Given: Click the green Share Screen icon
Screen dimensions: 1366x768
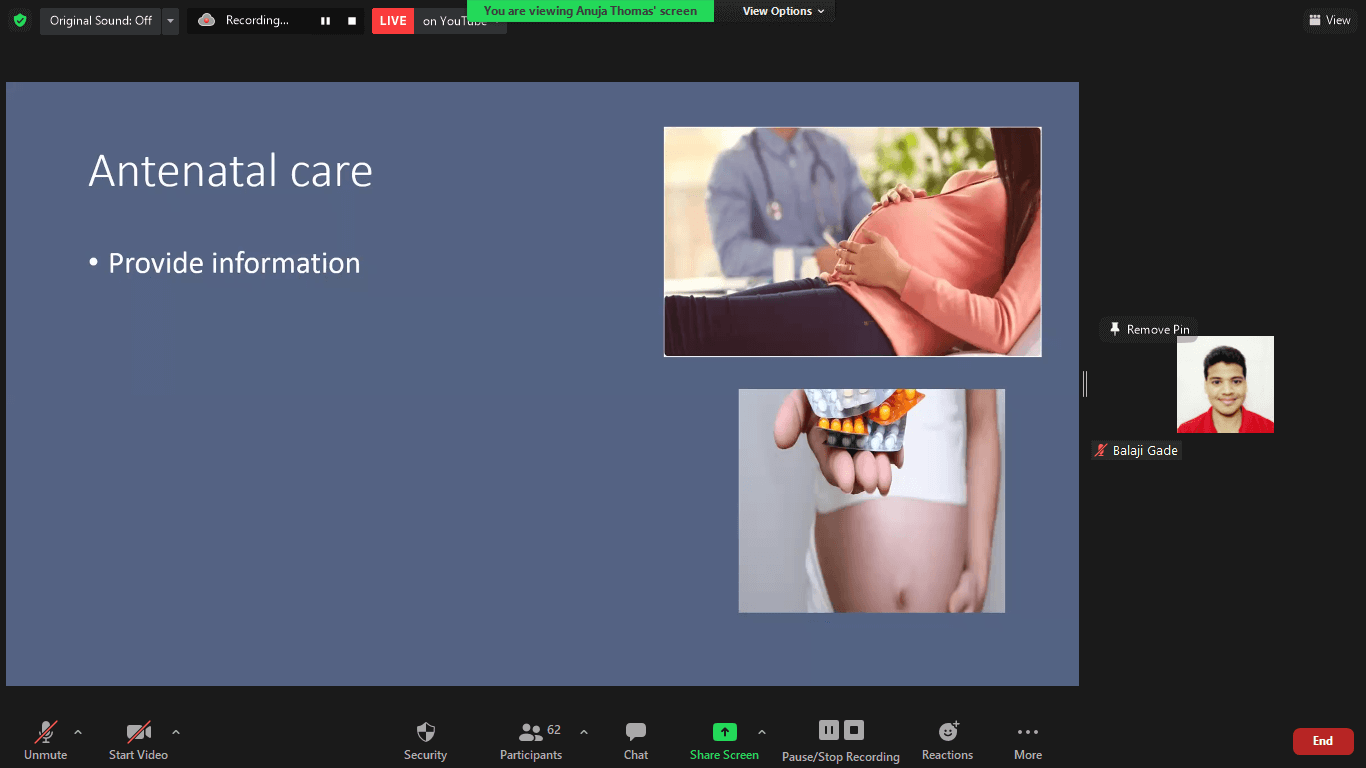Looking at the screenshot, I should (724, 732).
